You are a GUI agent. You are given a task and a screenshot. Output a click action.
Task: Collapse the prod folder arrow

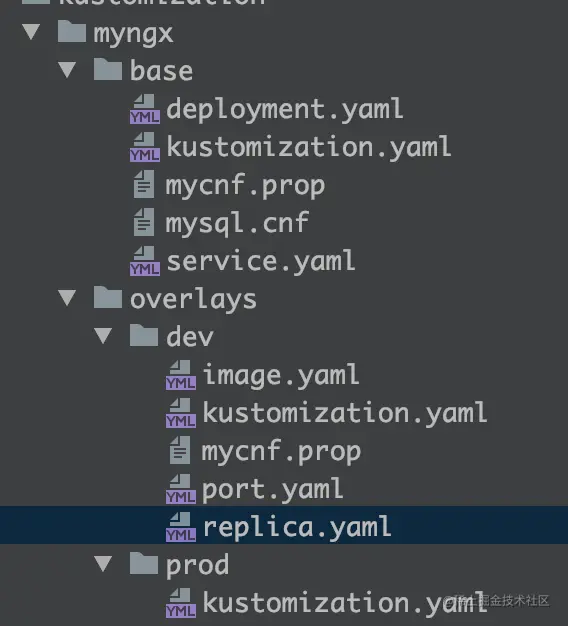[x=103, y=564]
